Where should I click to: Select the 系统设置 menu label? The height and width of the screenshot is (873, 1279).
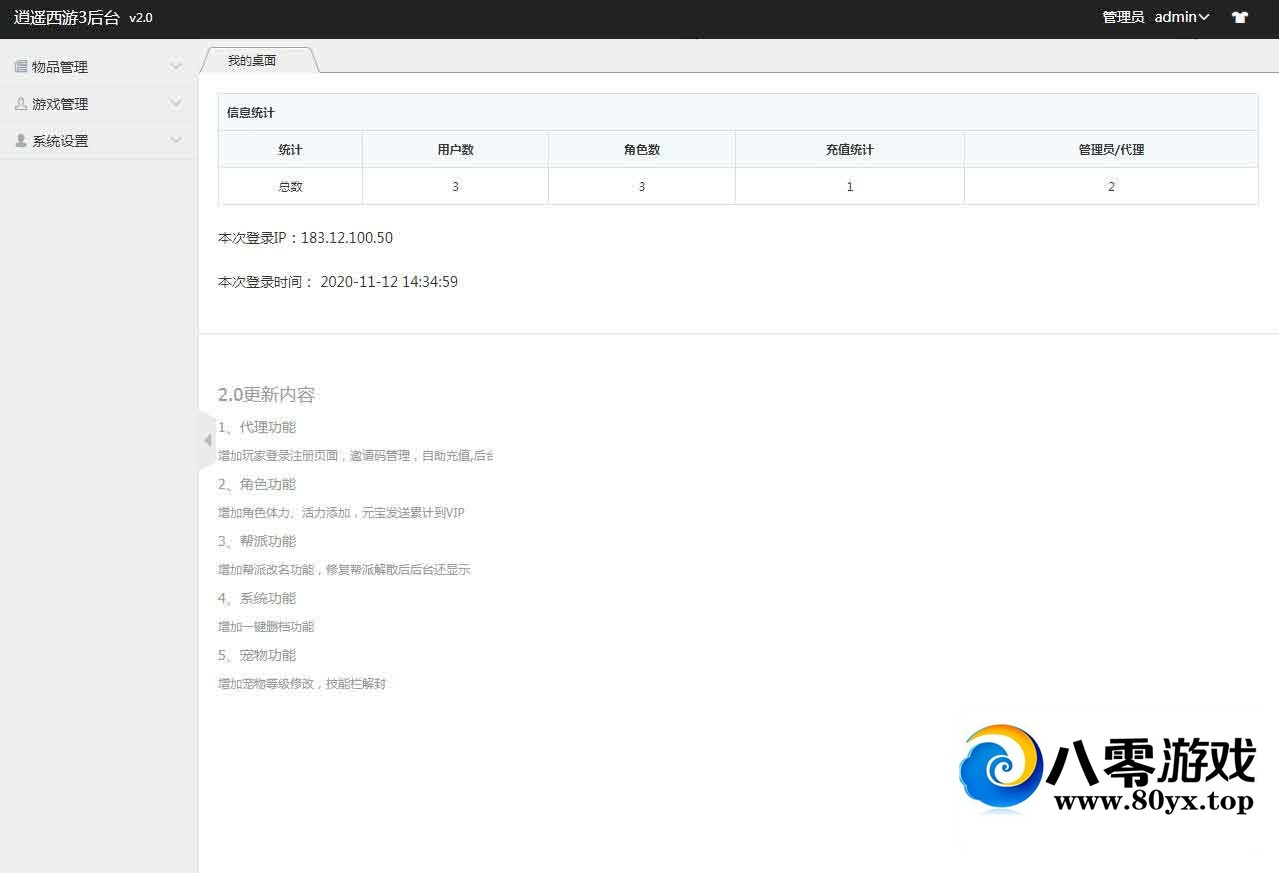point(60,141)
